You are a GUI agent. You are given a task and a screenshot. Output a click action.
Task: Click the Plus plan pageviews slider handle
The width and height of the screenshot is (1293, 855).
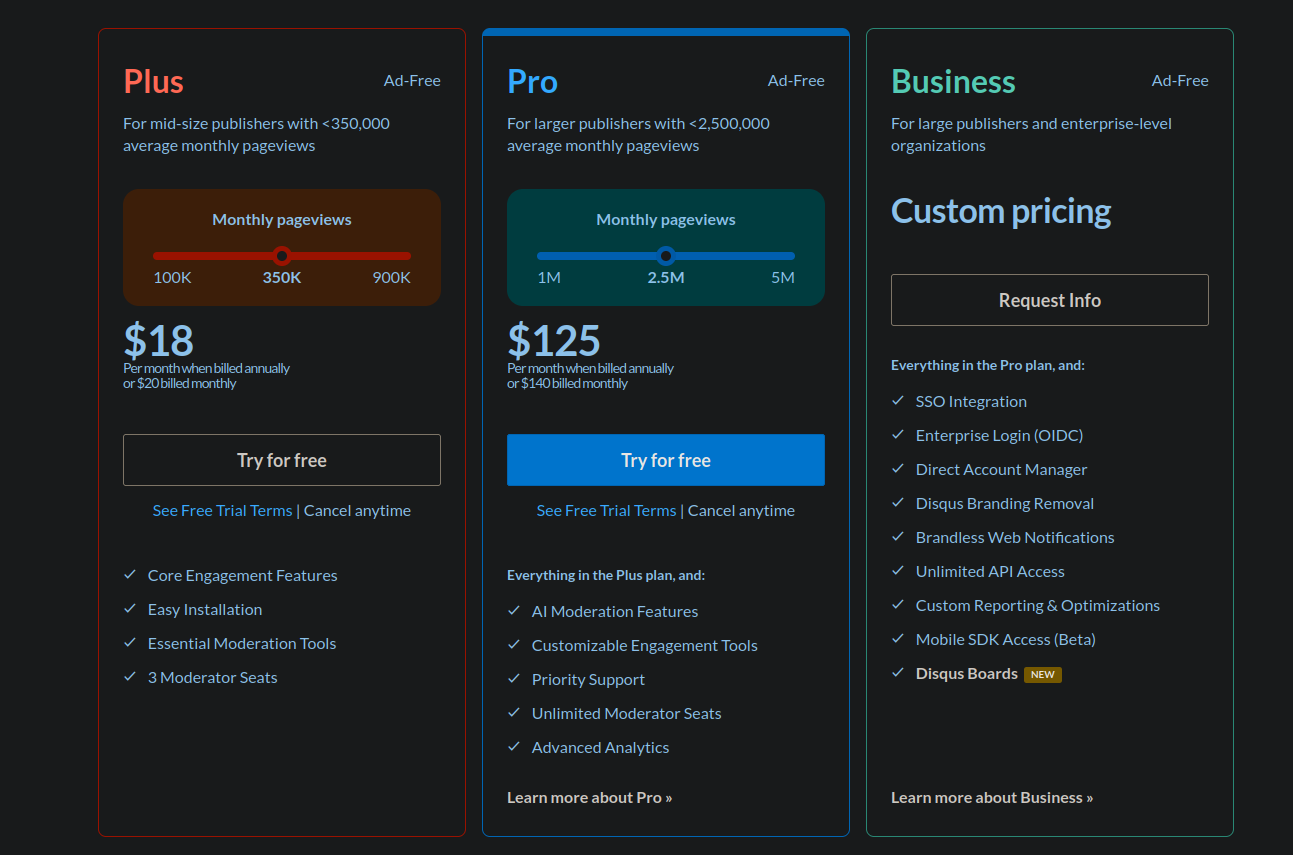coord(282,255)
